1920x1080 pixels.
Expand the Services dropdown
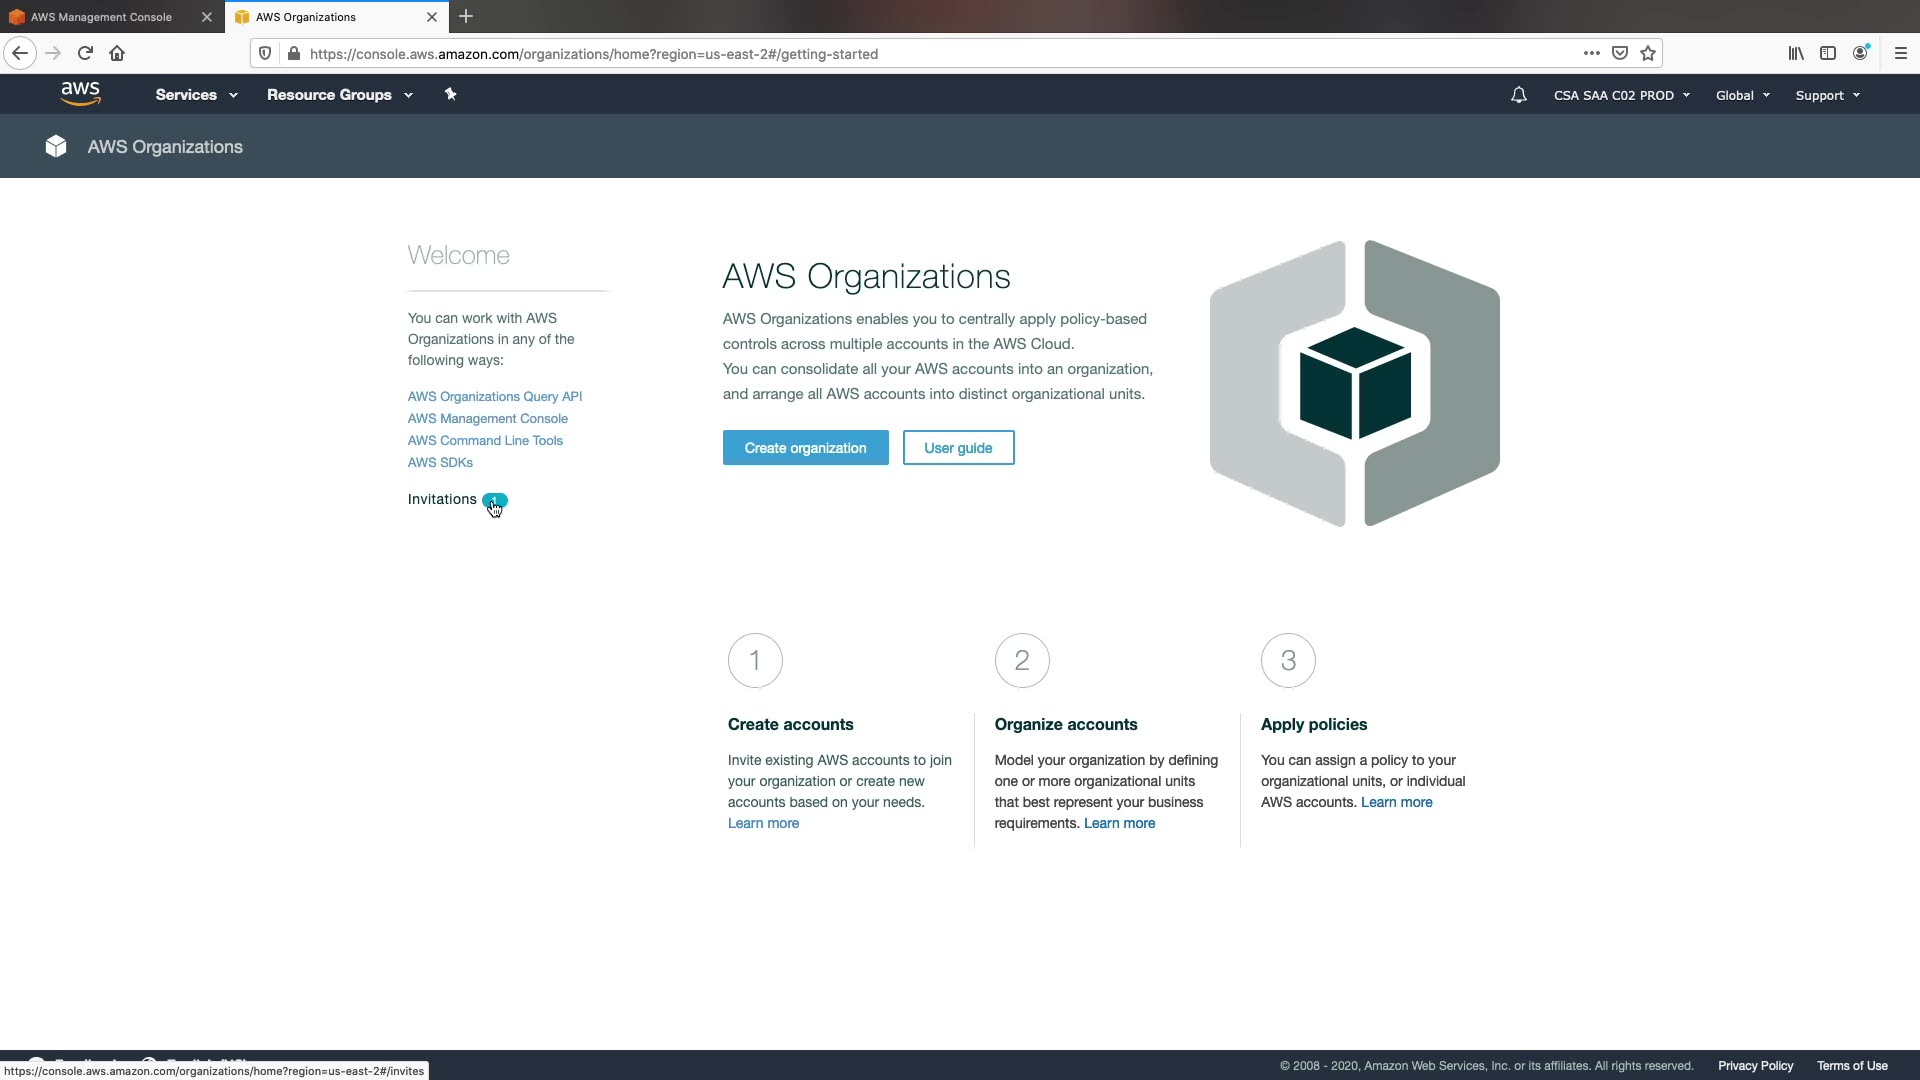point(196,95)
